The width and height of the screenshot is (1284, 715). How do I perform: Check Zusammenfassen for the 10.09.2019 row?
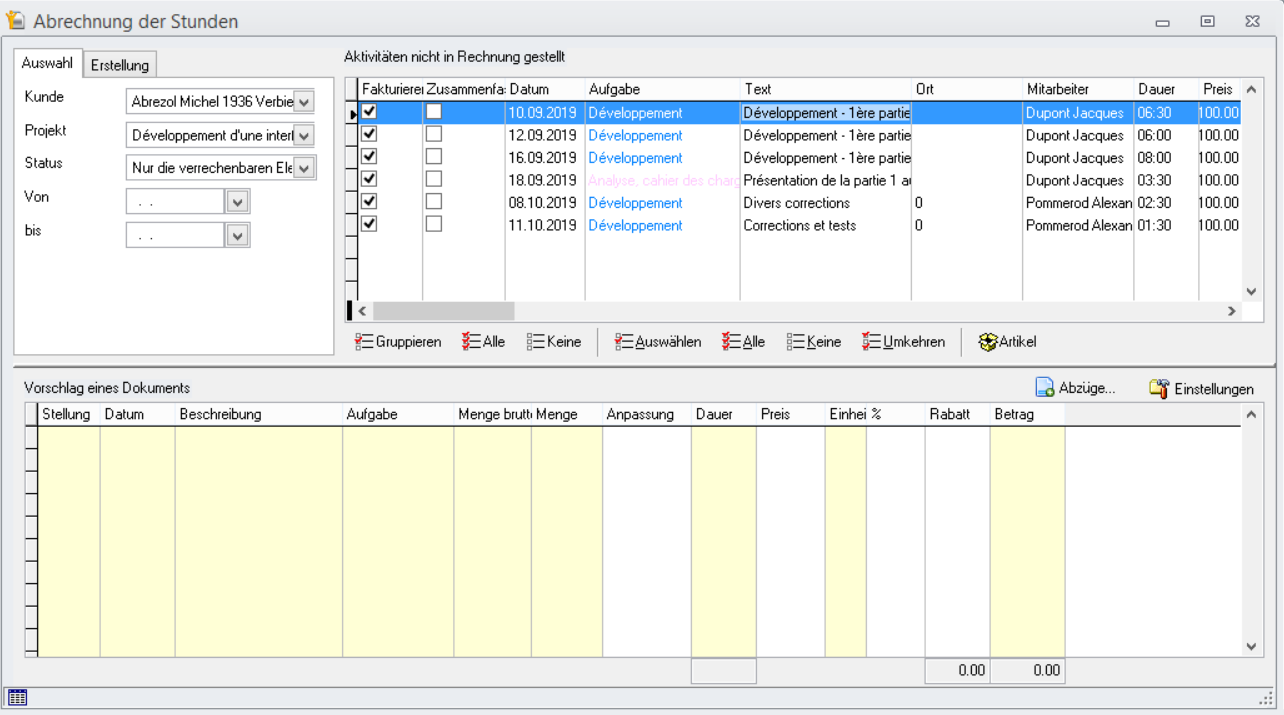point(434,112)
